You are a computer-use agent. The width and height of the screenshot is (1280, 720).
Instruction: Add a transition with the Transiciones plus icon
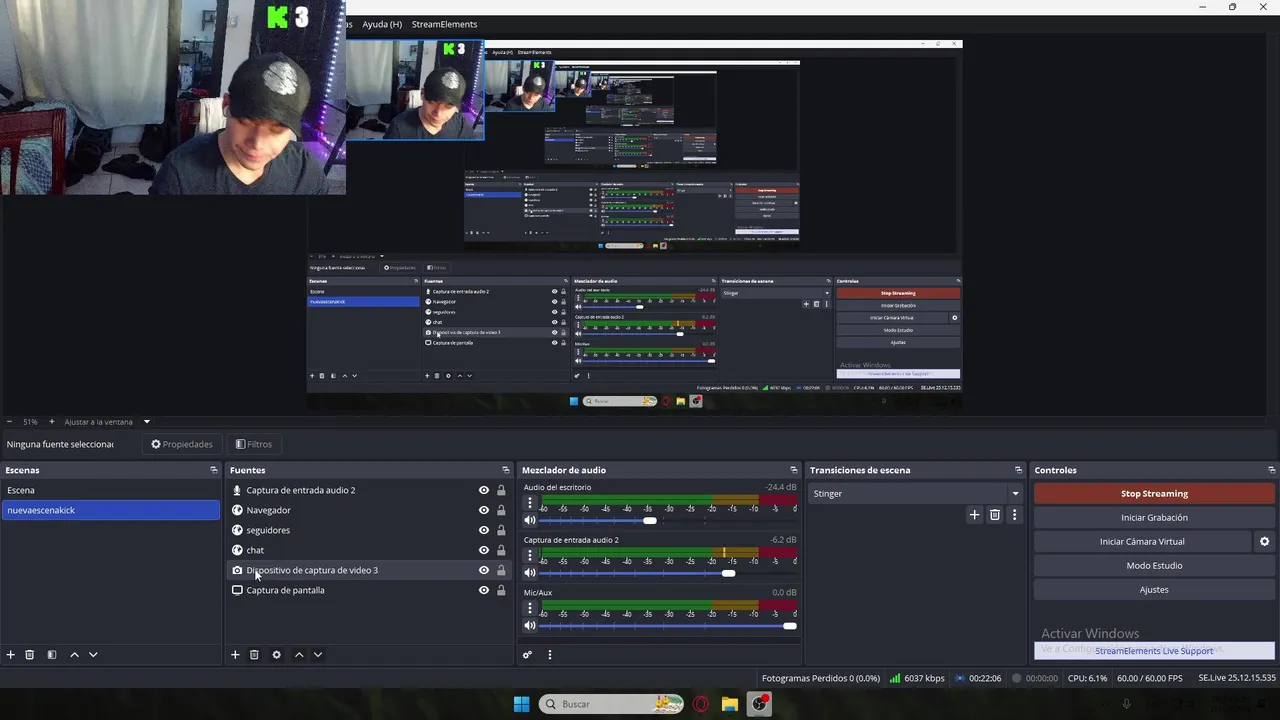(x=974, y=515)
